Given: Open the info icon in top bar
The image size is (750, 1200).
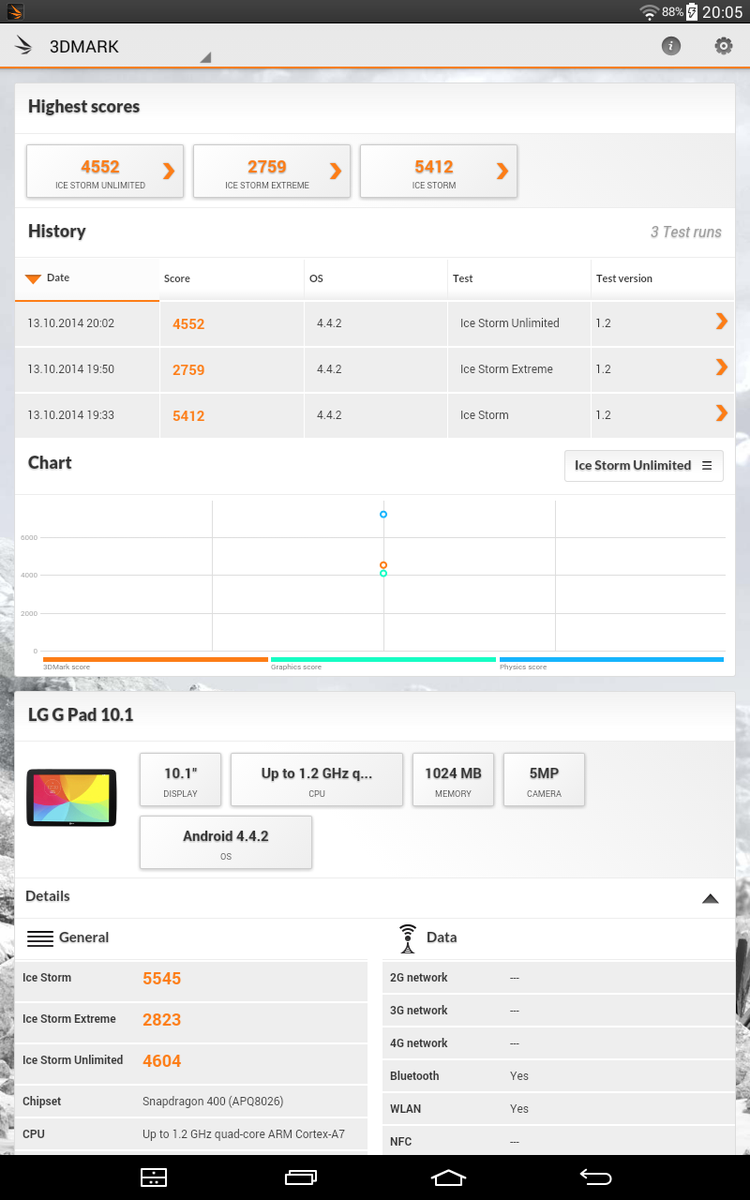Looking at the screenshot, I should (671, 46).
